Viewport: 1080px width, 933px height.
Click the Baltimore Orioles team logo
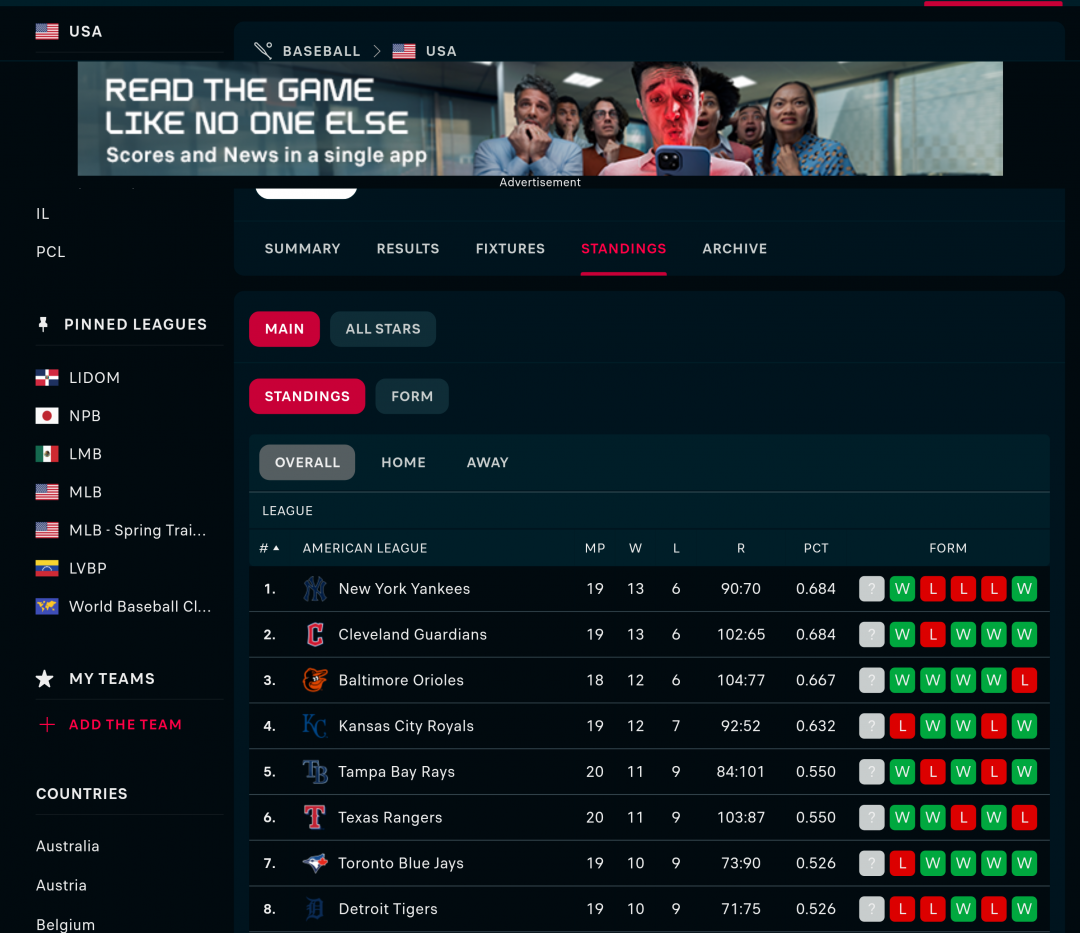(315, 680)
